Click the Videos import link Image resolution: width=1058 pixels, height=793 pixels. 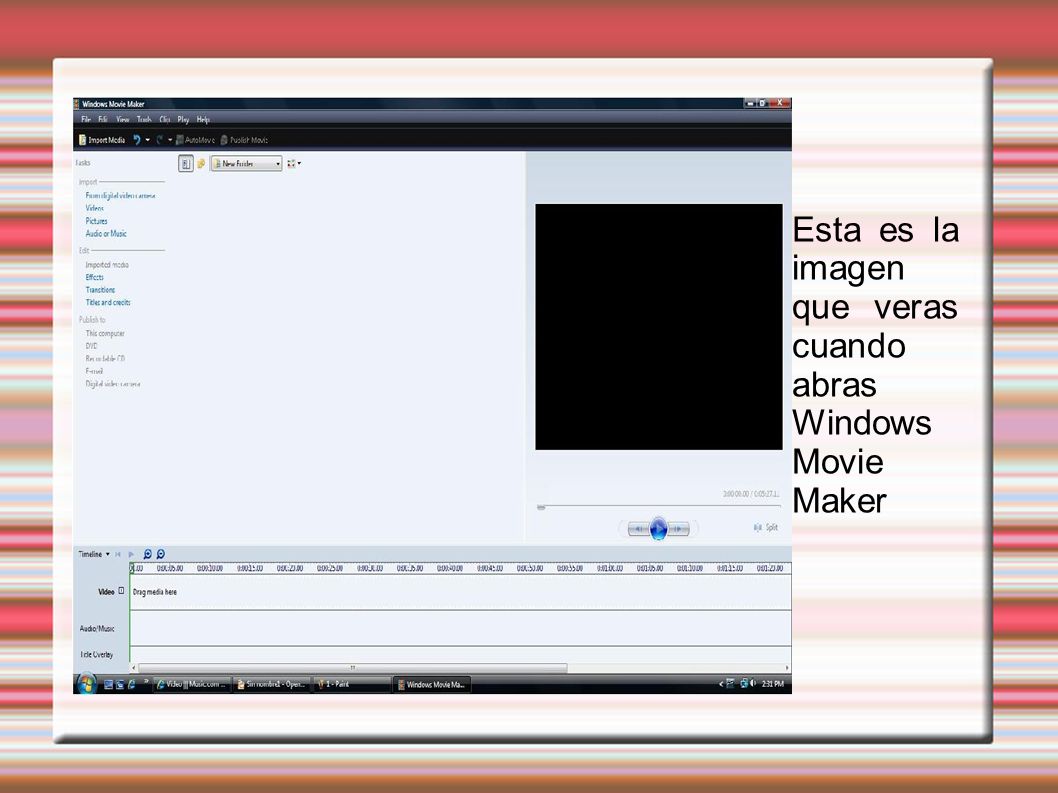point(94,208)
